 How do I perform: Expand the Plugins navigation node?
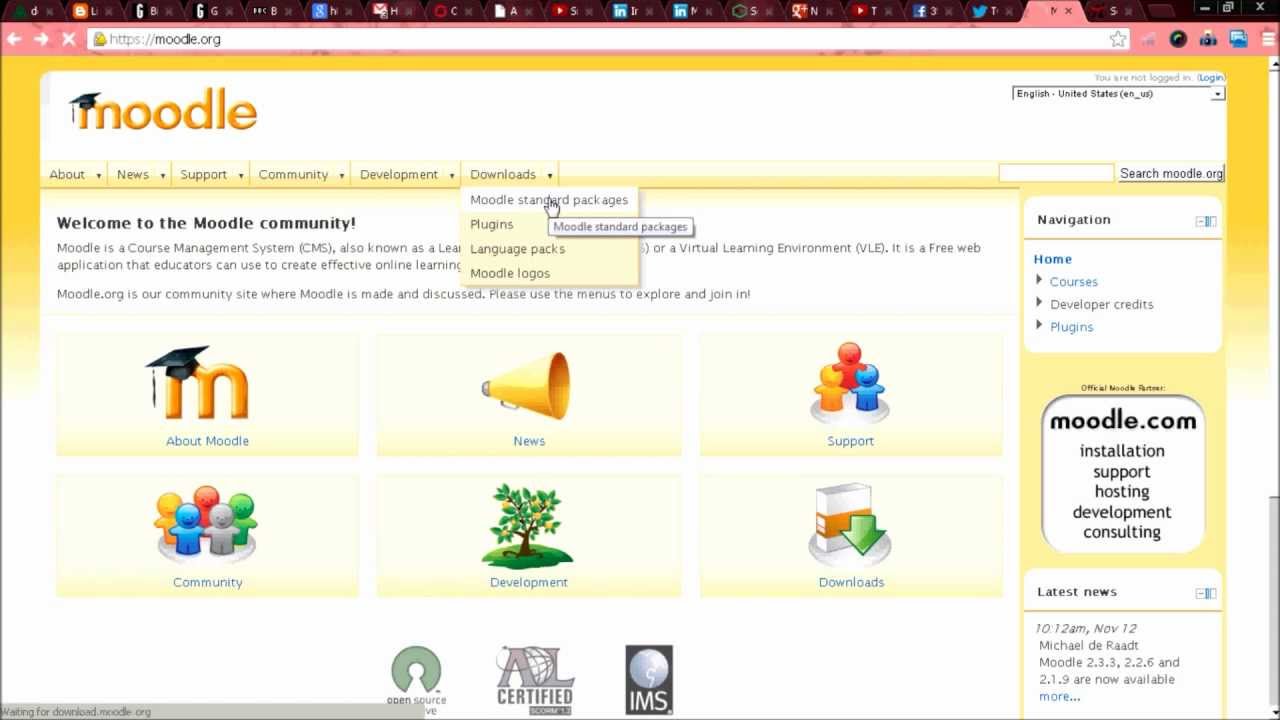coord(1039,326)
